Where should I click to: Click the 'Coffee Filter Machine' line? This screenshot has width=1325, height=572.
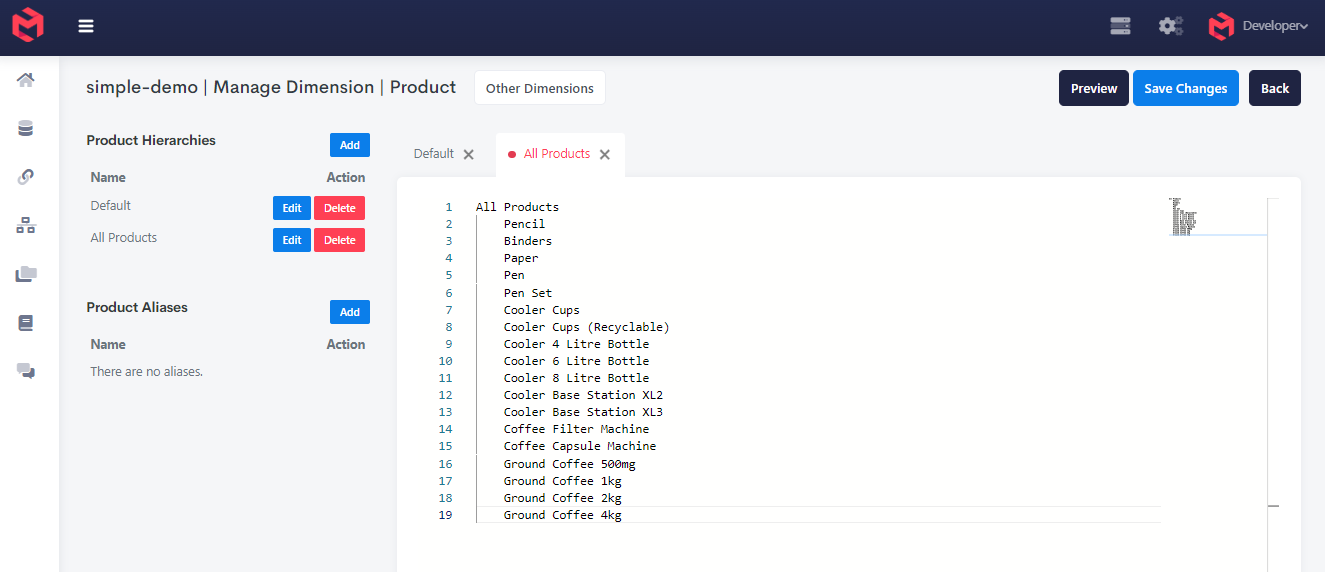point(576,429)
